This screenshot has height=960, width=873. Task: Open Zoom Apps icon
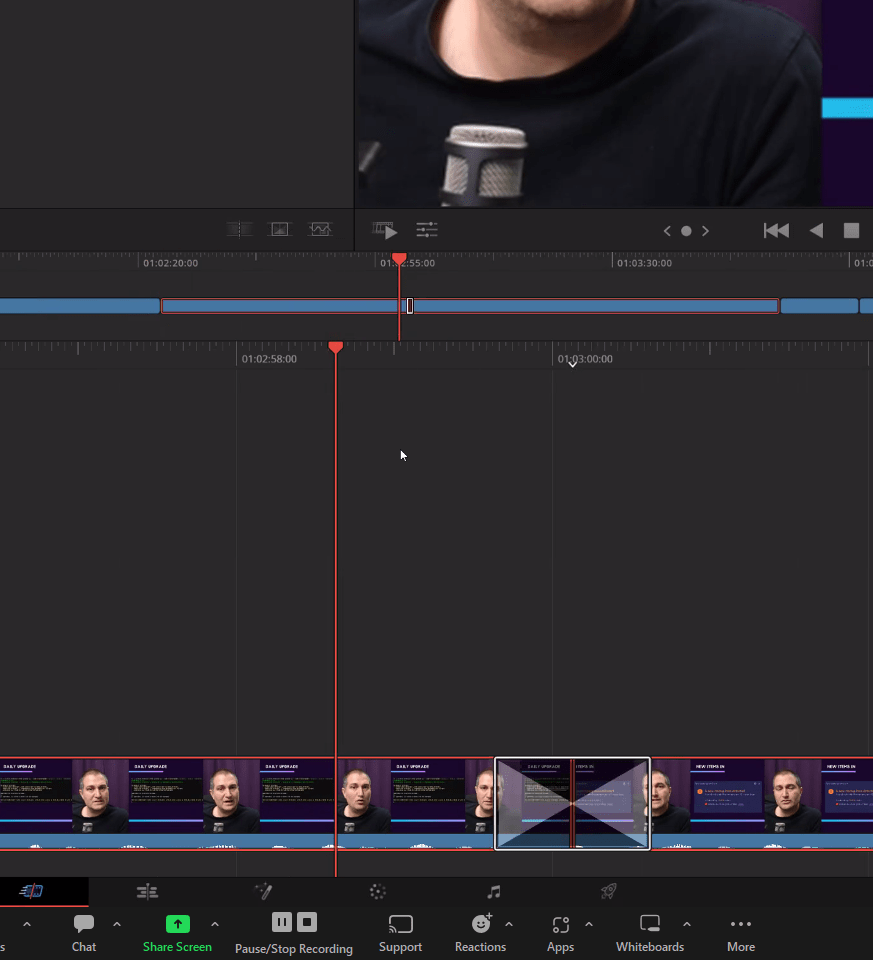560,933
